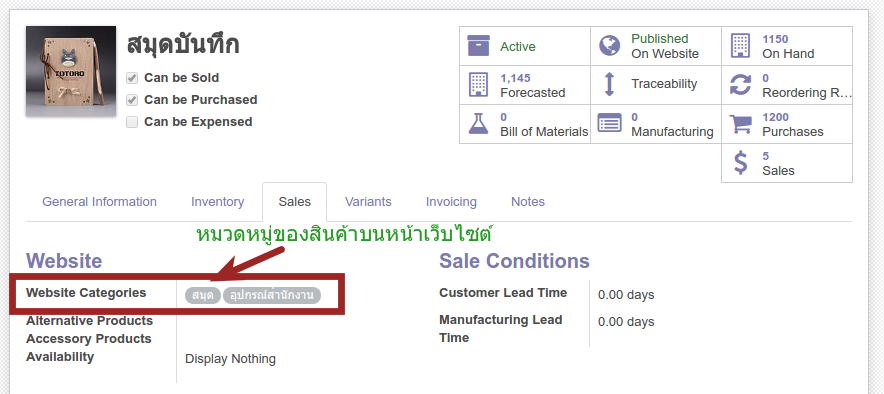The width and height of the screenshot is (884, 394).
Task: Click the Display Nothing availability value
Action: [230, 359]
